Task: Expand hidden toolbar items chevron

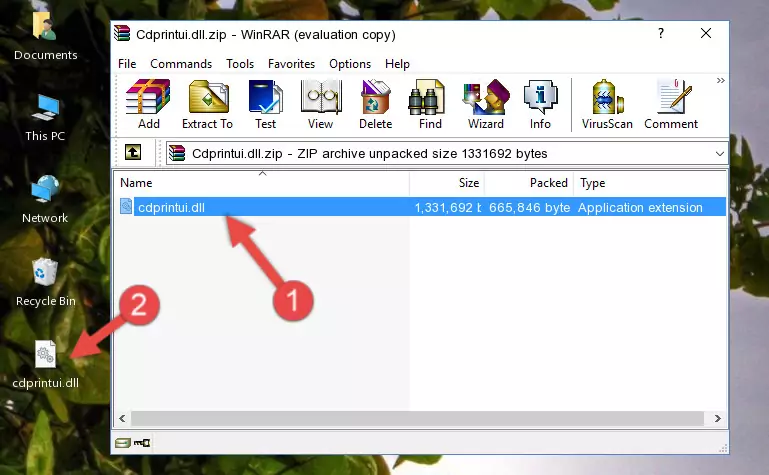Action: pos(720,80)
